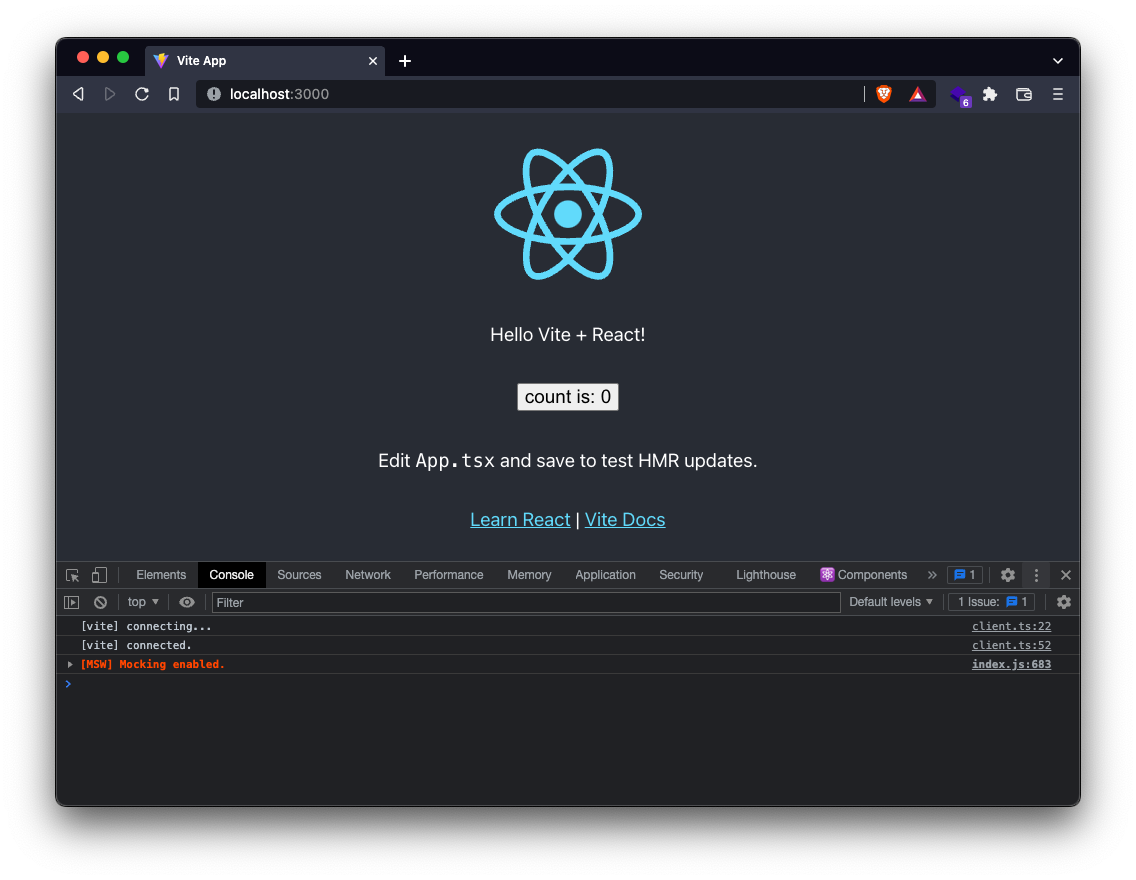Open the extension with the 6 badge
Image resolution: width=1136 pixels, height=880 pixels.
click(x=960, y=96)
